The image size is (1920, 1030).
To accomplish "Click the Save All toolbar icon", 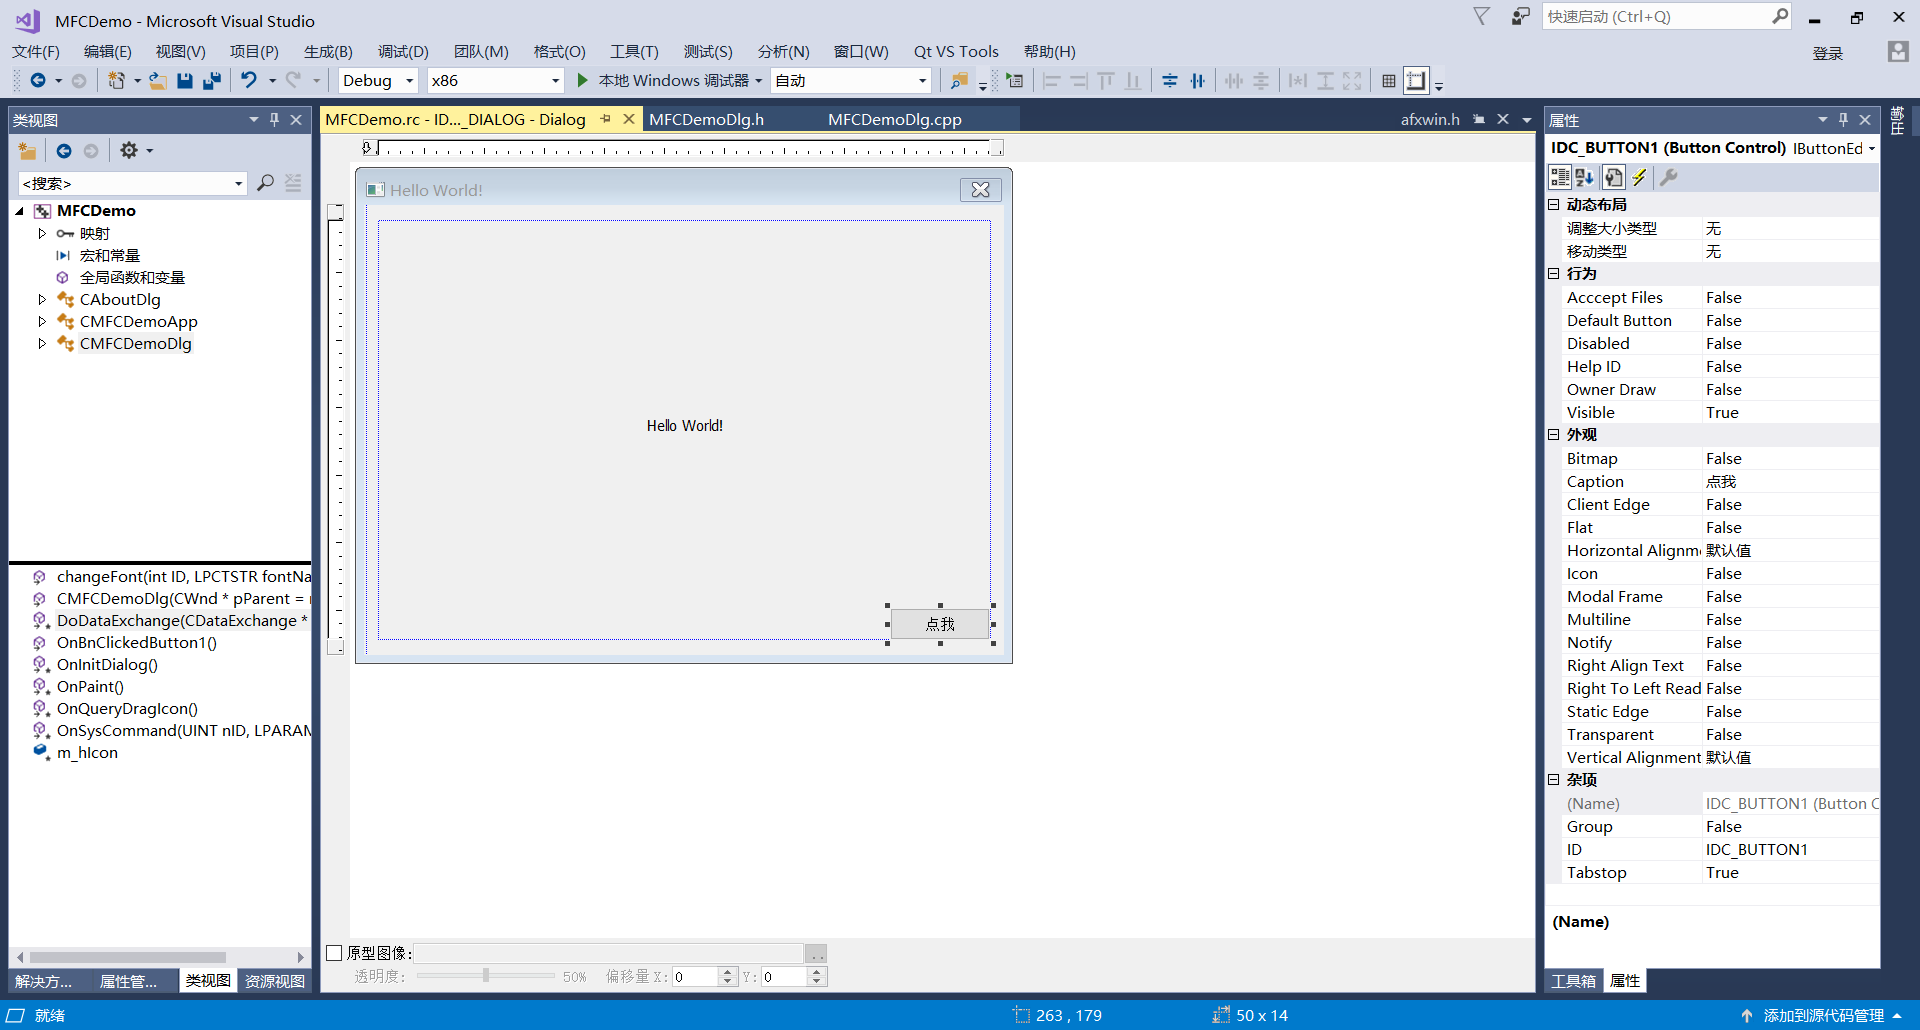I will [212, 81].
